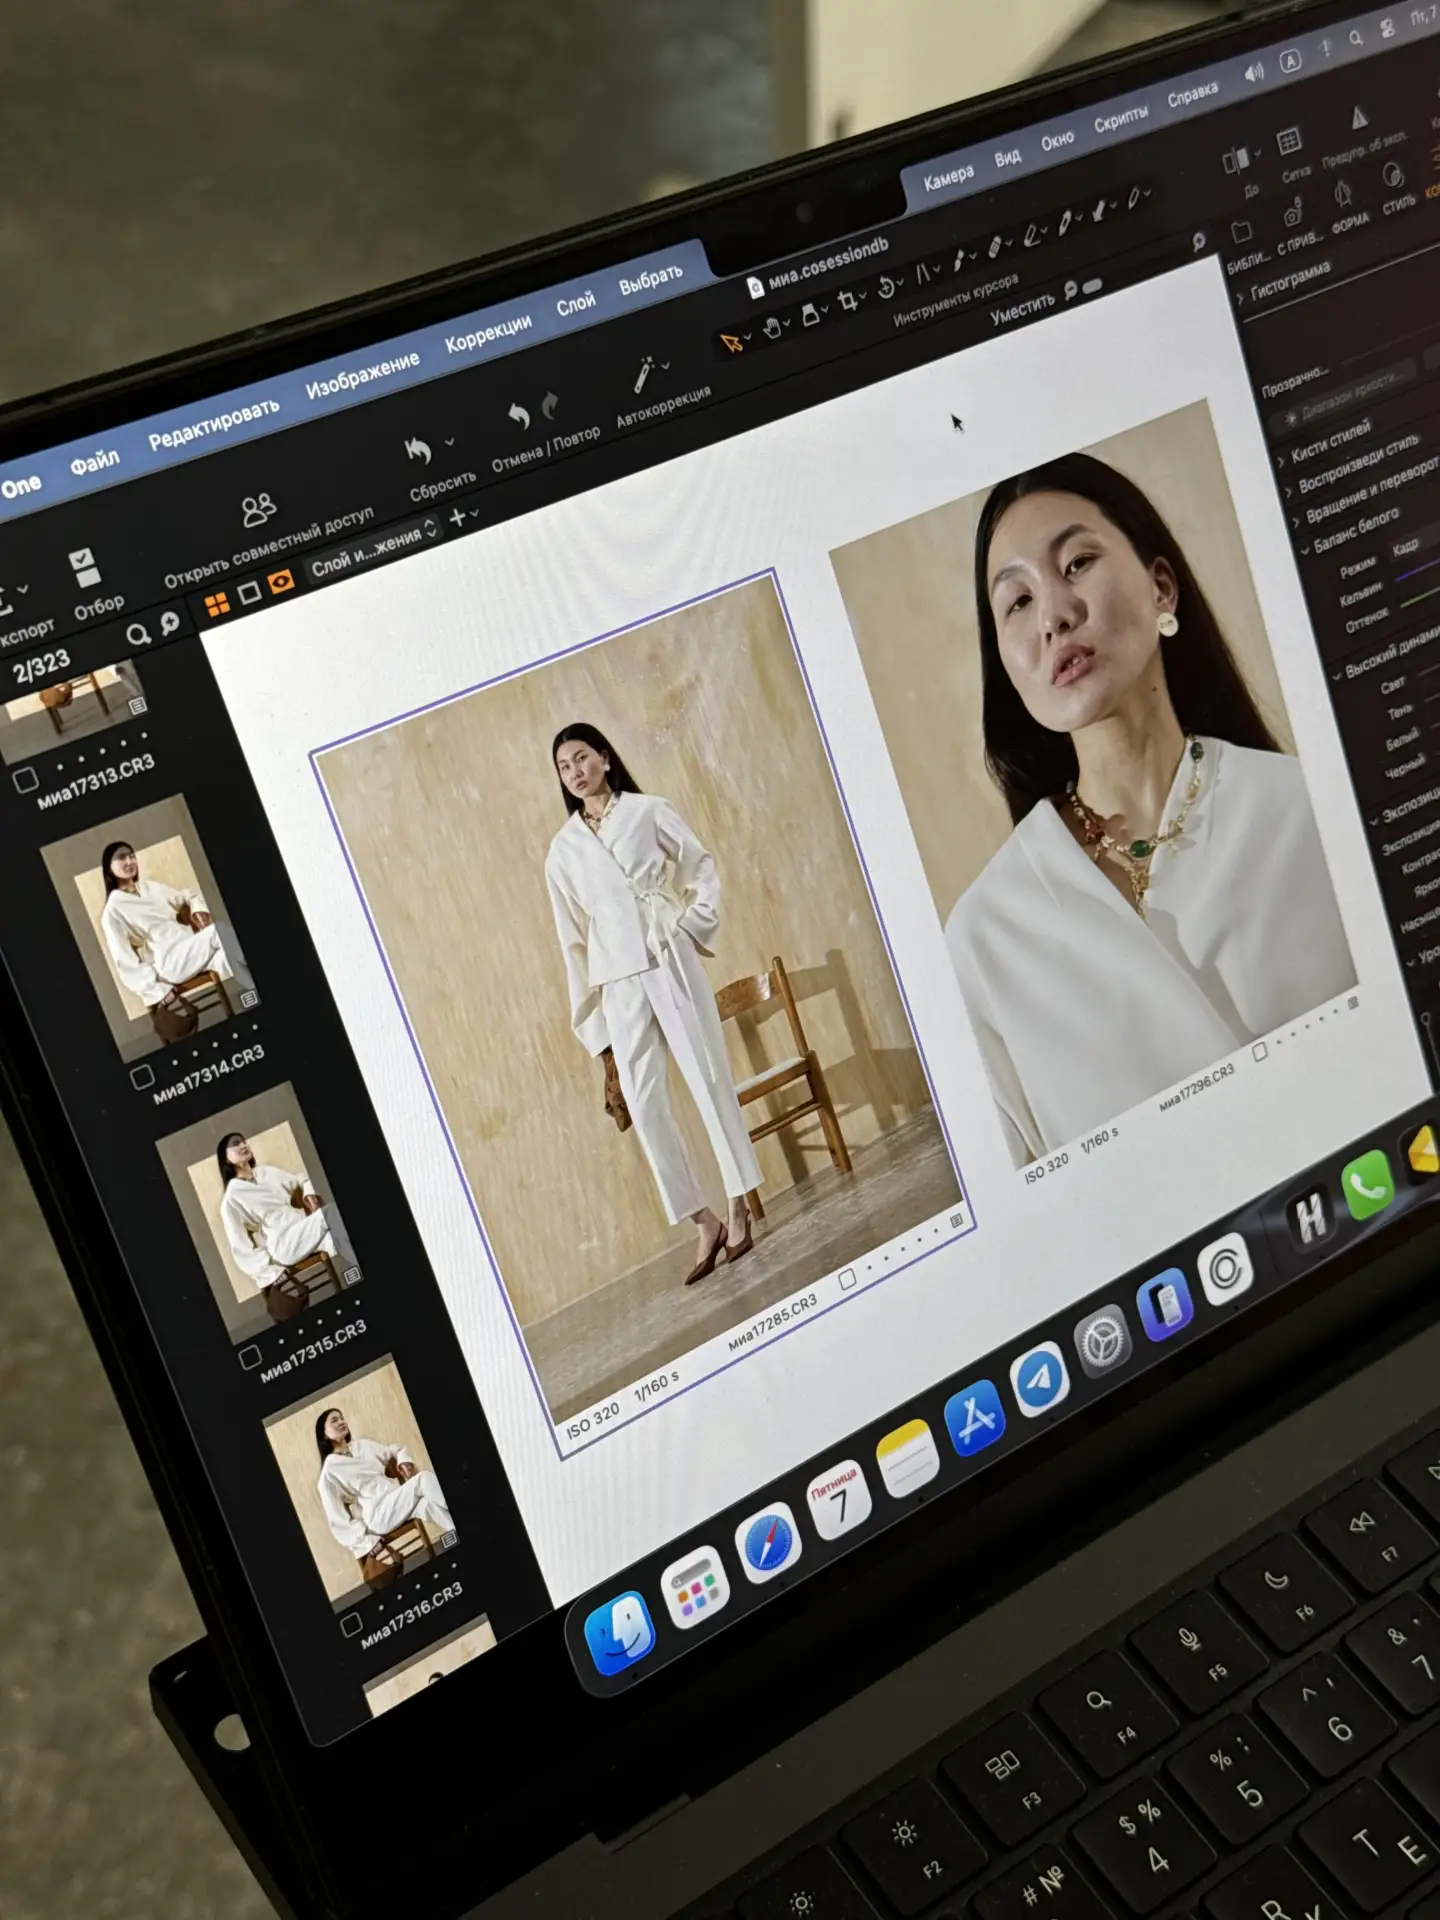Click the browser search magnifier icon
Image resolution: width=1440 pixels, height=1920 pixels.
(138, 634)
